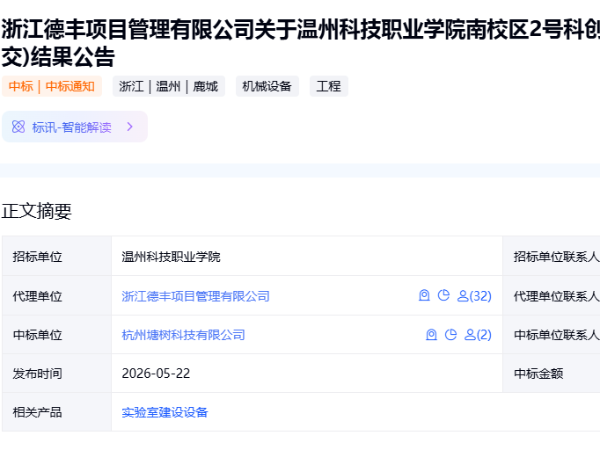Click the announcement title 浙江德丰项目管理有限公司关于温州科技职业学院
The width and height of the screenshot is (600, 450).
[300, 43]
